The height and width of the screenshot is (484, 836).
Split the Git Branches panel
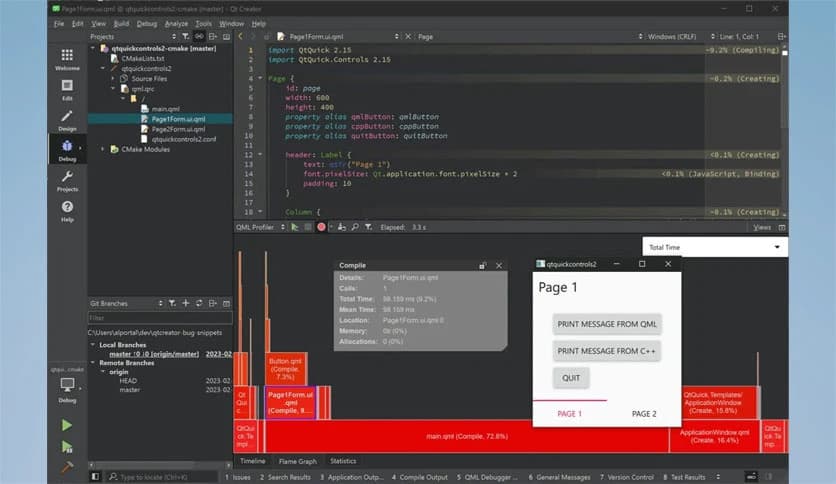(213, 303)
